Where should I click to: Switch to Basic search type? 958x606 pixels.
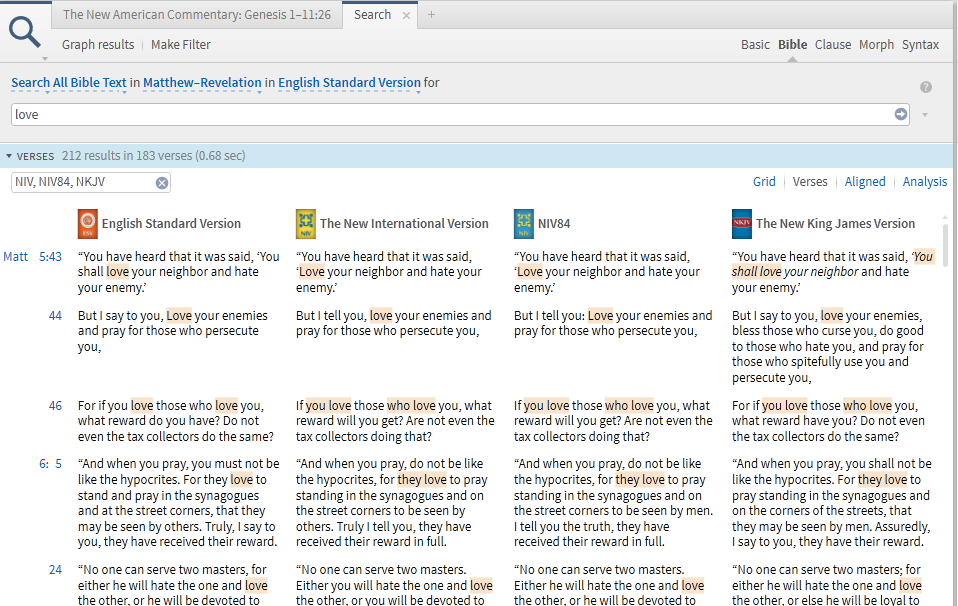(755, 45)
